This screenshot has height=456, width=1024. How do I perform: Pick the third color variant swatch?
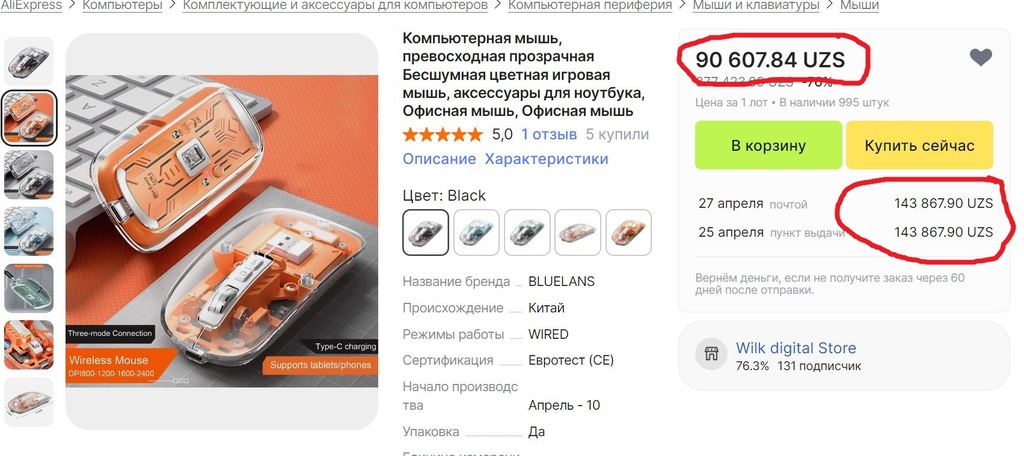tap(527, 232)
